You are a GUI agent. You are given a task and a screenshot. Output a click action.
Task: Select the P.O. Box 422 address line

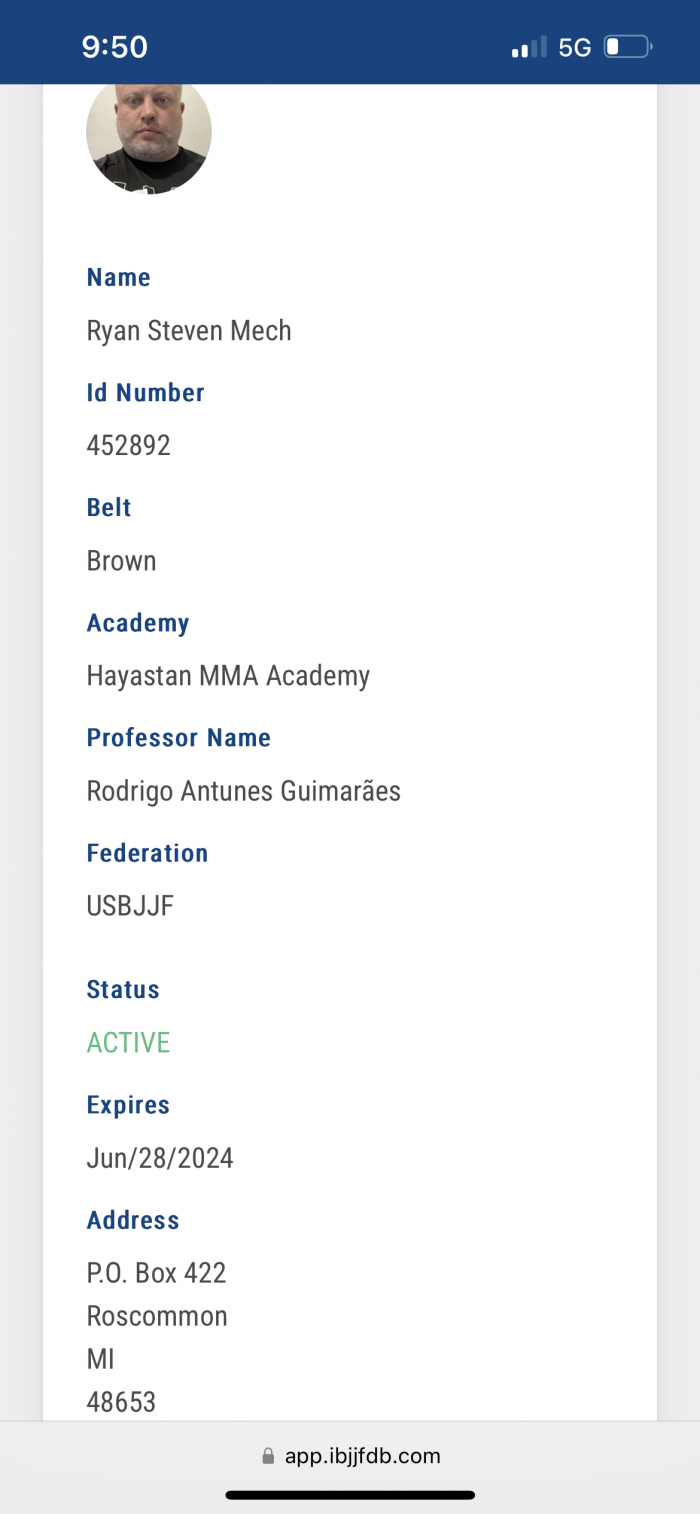click(x=156, y=1273)
